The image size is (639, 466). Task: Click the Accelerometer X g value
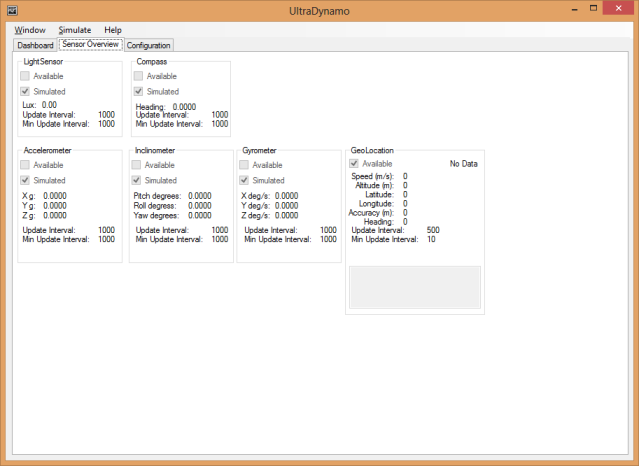coord(55,196)
